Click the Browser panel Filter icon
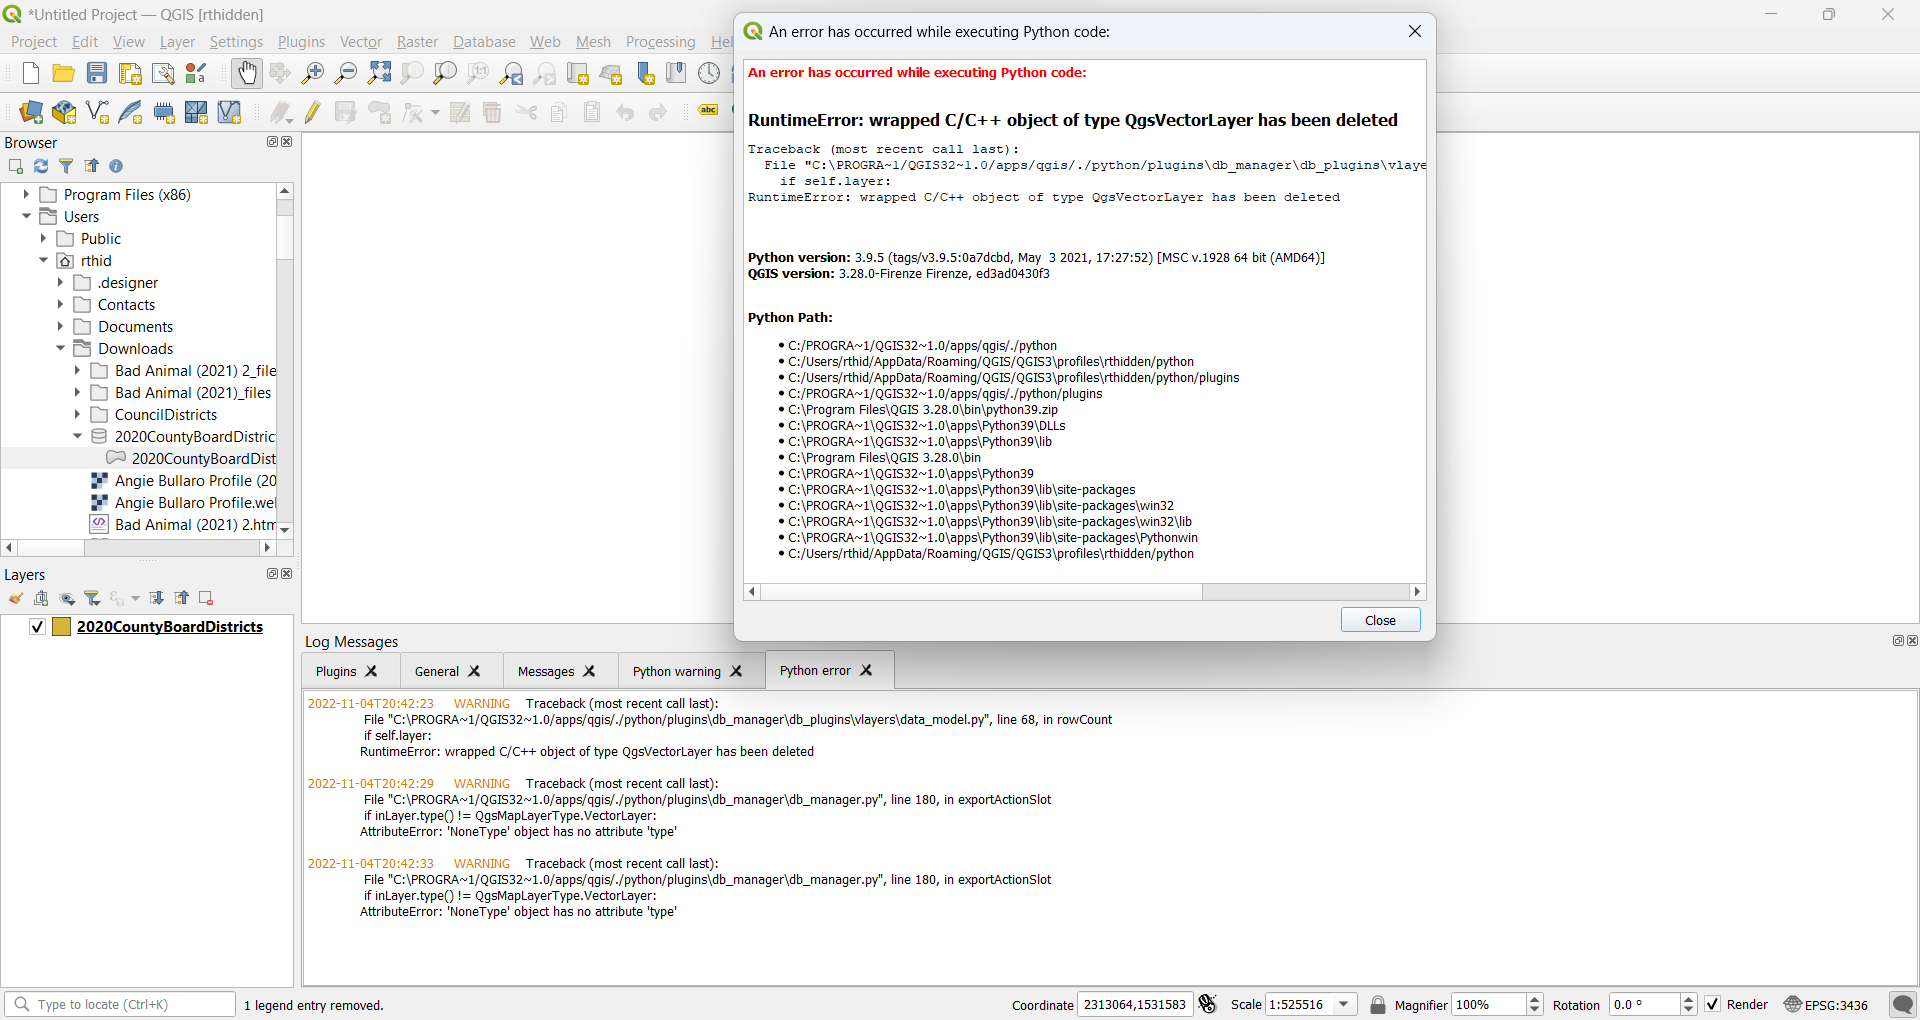The height and width of the screenshot is (1020, 1920). [x=66, y=166]
